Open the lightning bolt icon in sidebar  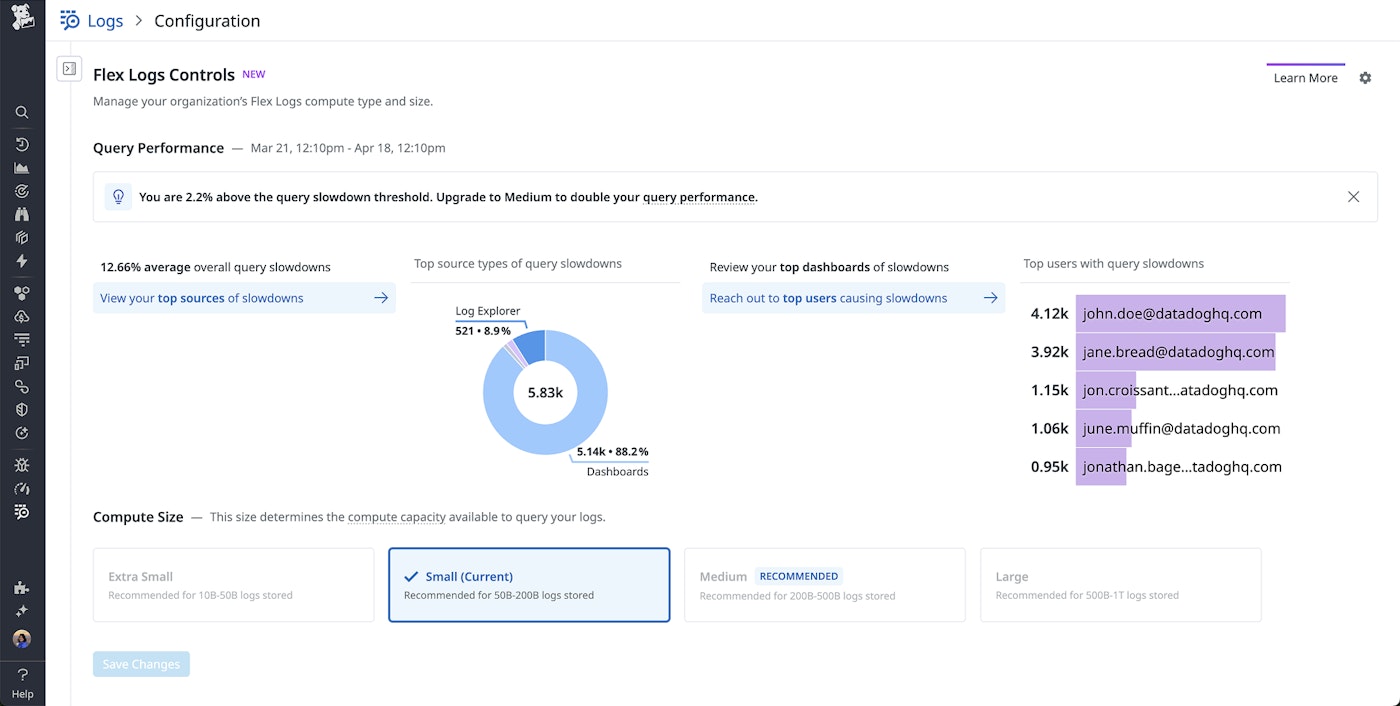click(x=22, y=261)
